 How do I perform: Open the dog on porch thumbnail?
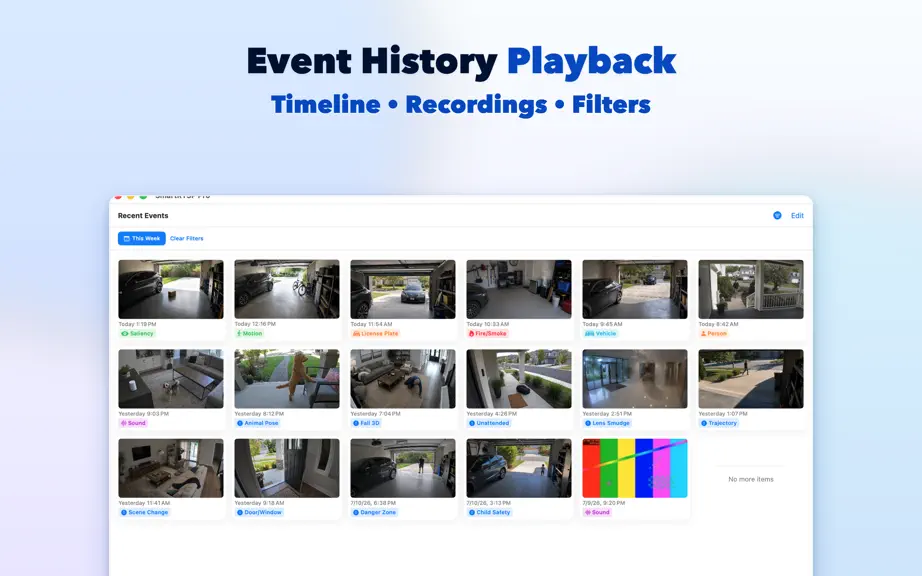coord(287,379)
